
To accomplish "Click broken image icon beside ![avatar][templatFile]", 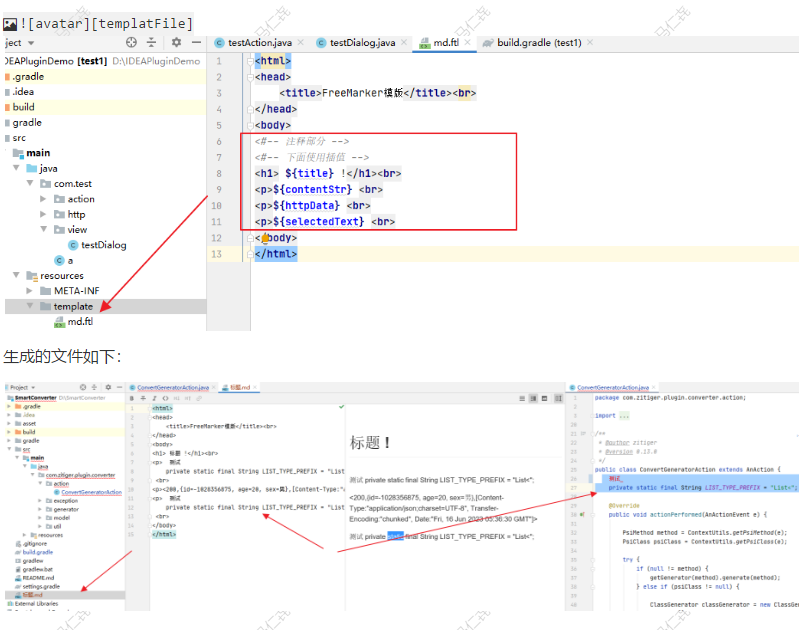I will click(10, 24).
